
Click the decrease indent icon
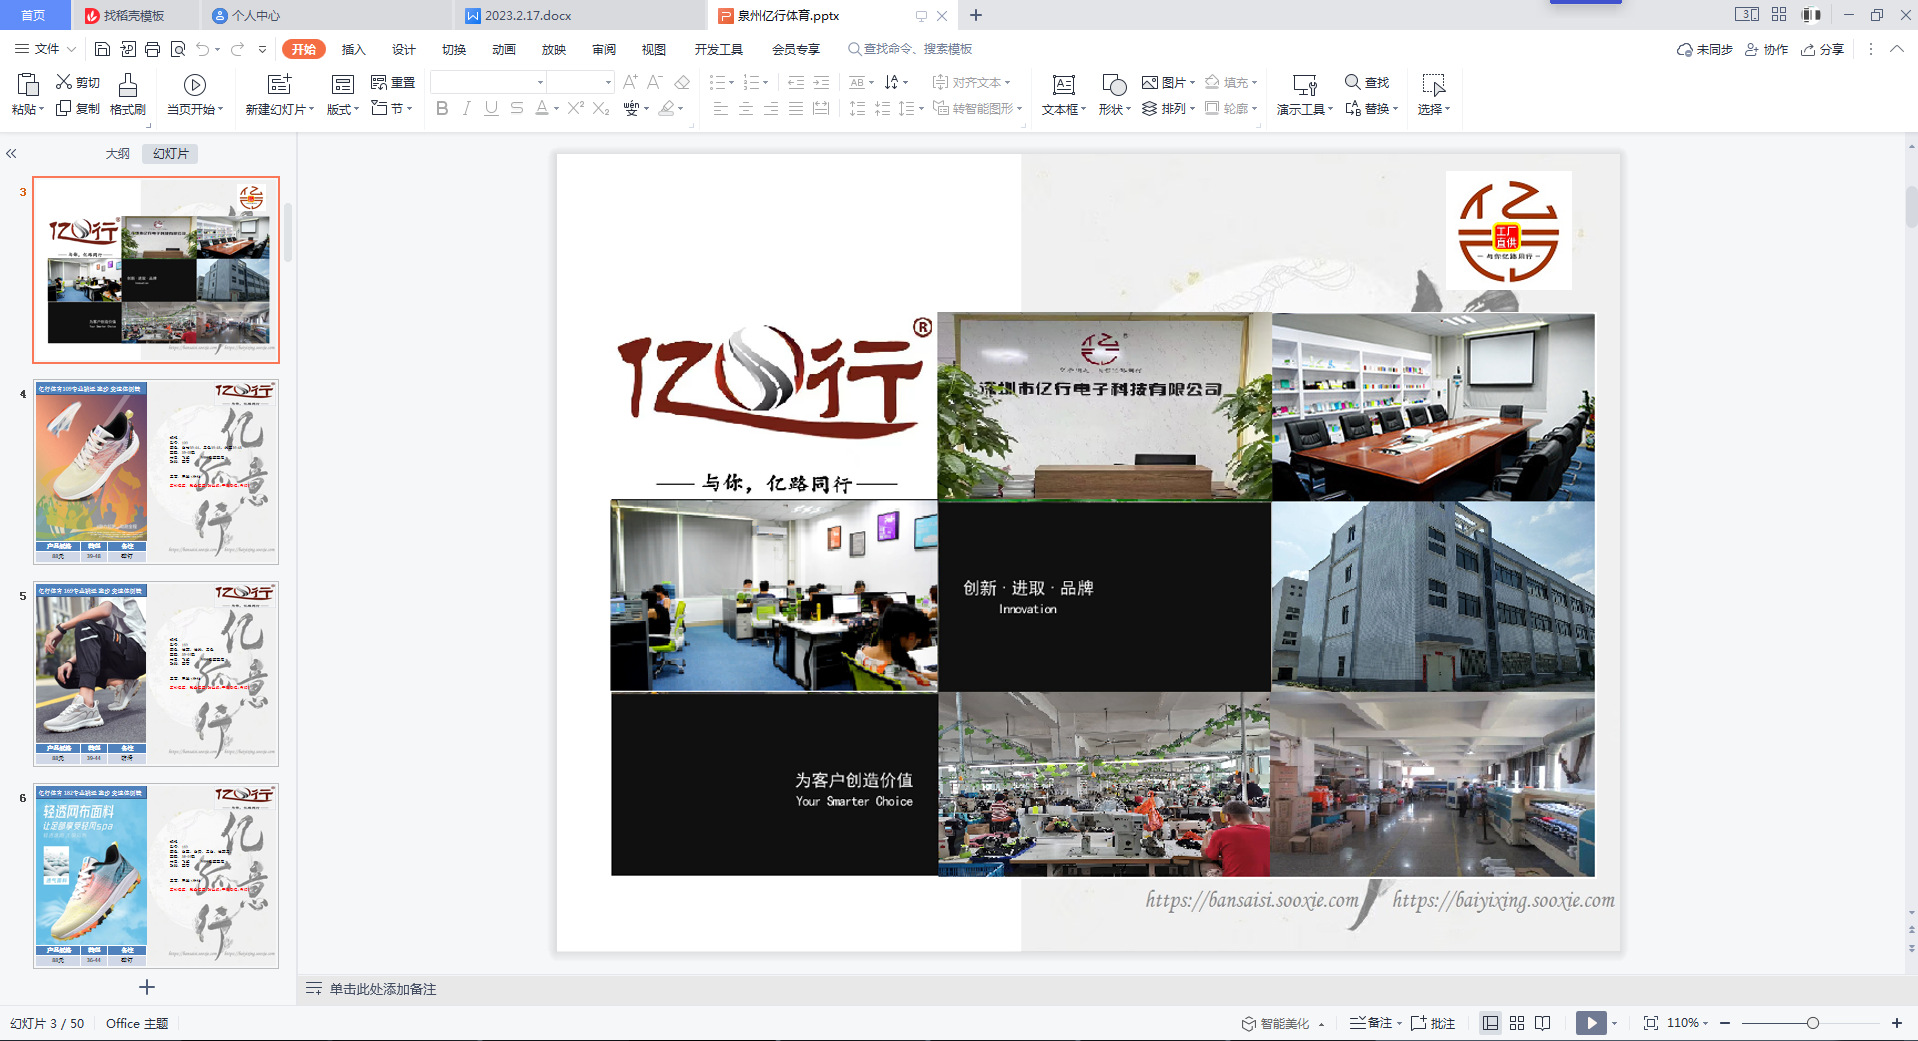click(x=796, y=82)
